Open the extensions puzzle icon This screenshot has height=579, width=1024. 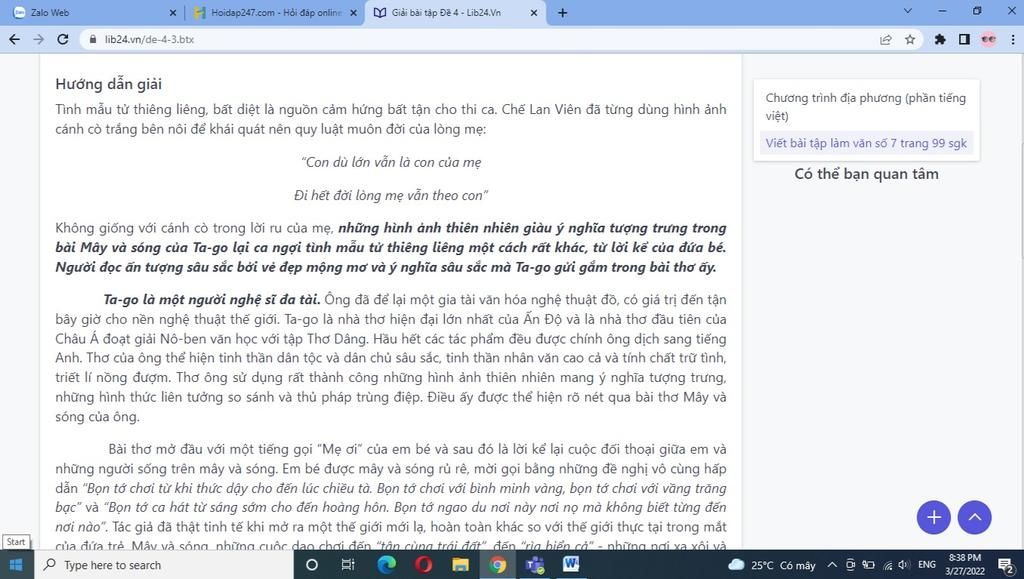point(940,39)
